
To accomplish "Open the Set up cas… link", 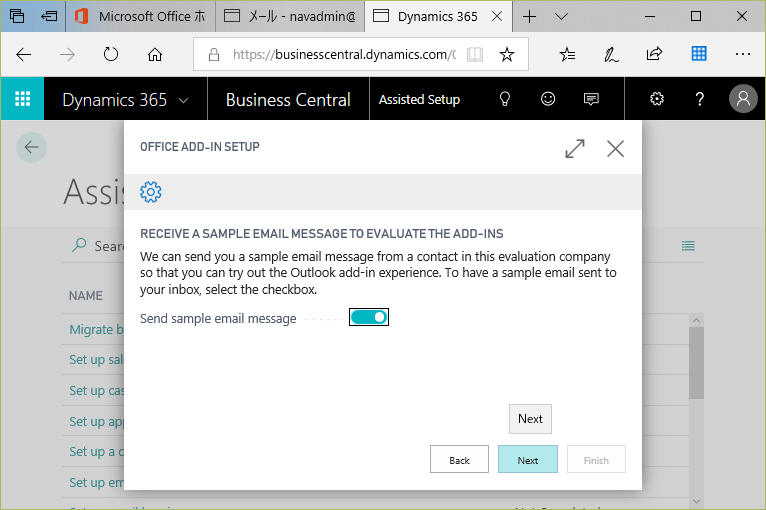I will pos(96,390).
